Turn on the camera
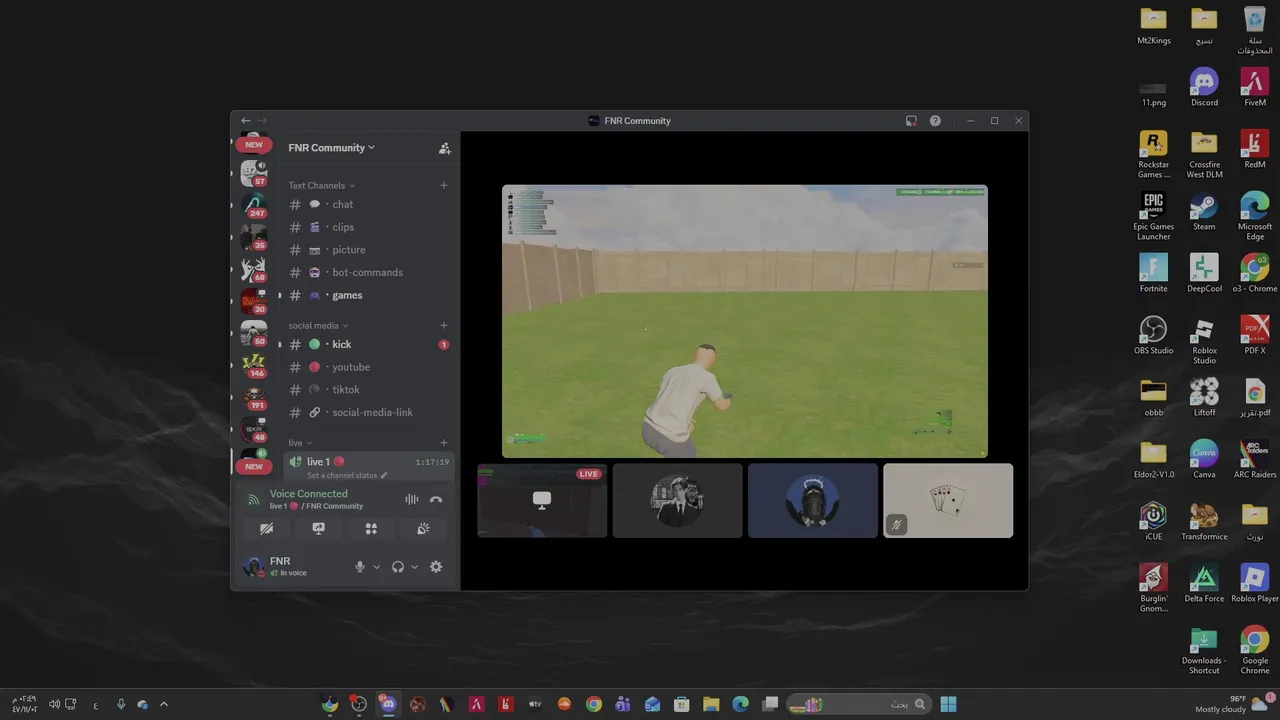This screenshot has height=720, width=1280. [266, 529]
